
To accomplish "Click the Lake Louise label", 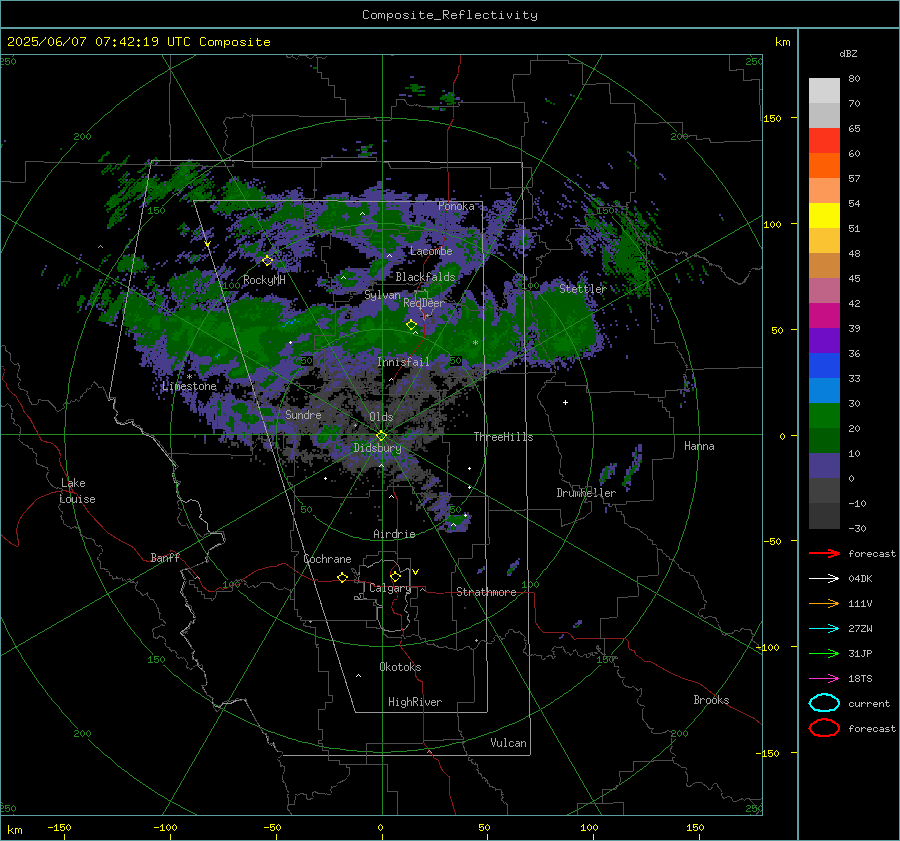I will pyautogui.click(x=77, y=491).
